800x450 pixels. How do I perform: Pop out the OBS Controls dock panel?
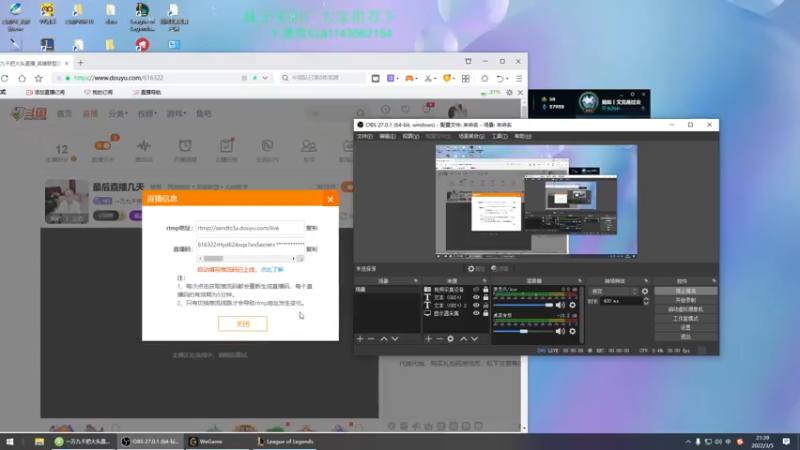[x=714, y=281]
